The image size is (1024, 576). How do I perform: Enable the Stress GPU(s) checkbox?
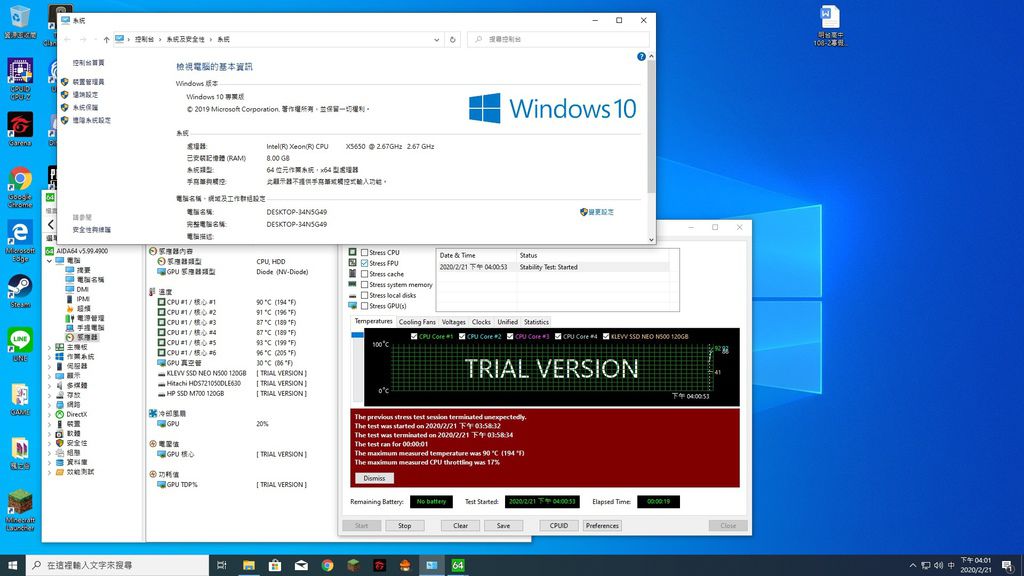coord(364,306)
